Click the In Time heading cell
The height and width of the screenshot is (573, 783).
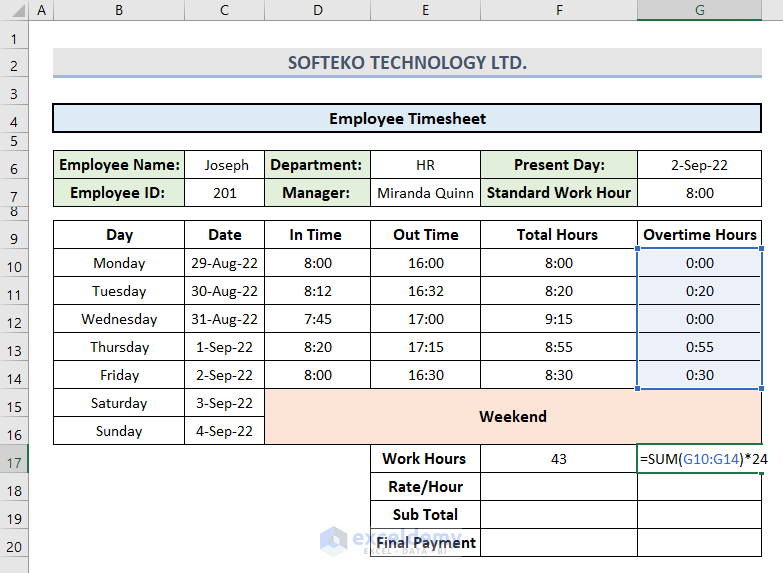pyautogui.click(x=318, y=235)
